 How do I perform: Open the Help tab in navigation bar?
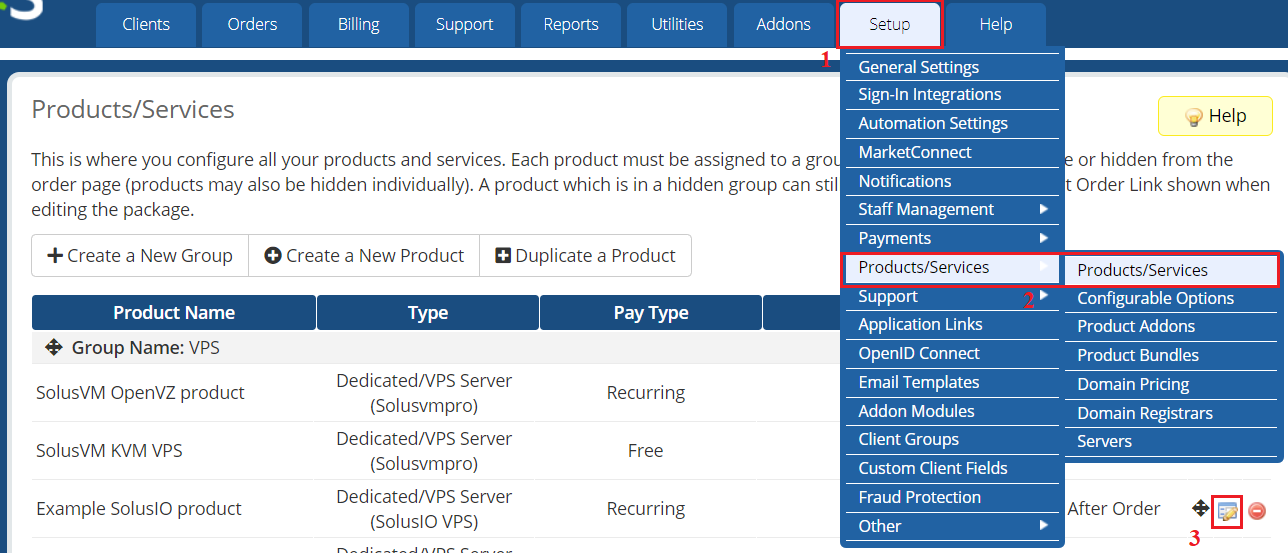point(996,24)
